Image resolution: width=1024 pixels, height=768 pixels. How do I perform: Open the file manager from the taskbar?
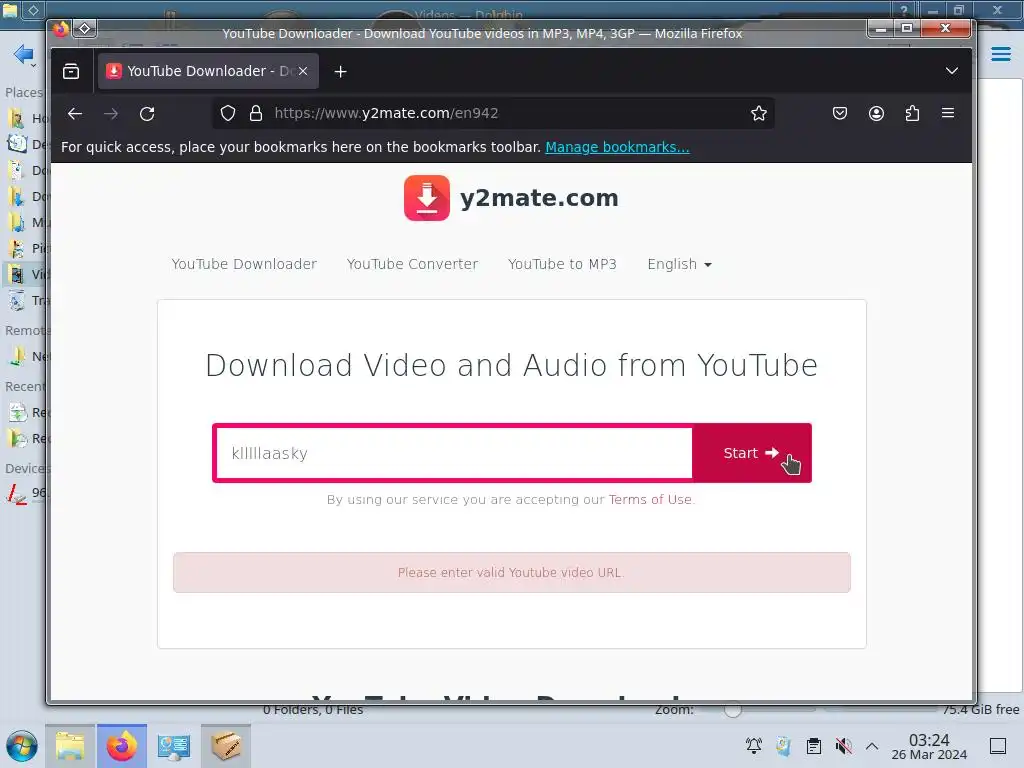[70, 746]
